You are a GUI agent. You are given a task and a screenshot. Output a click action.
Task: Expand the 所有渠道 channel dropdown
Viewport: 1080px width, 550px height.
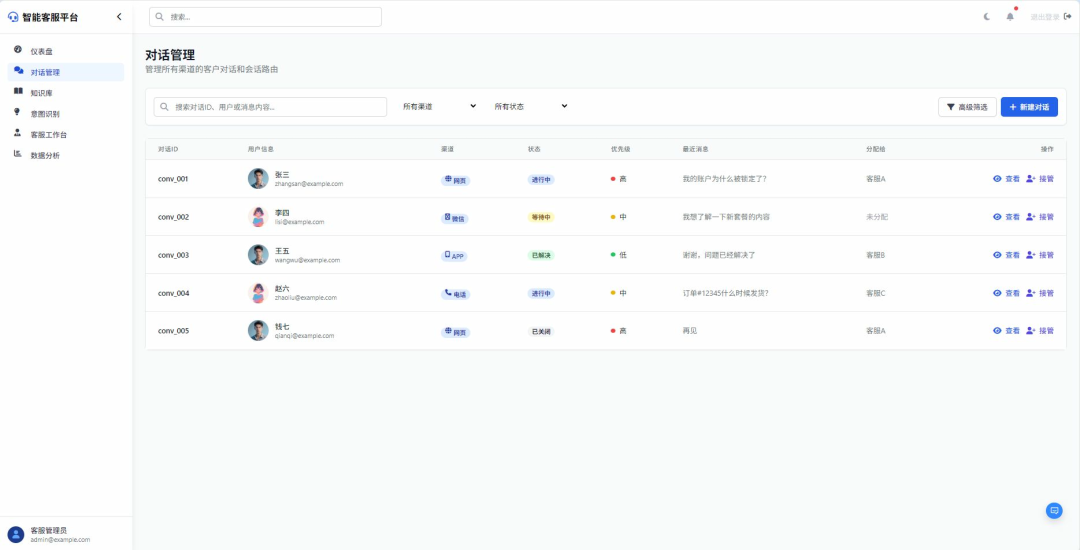(x=439, y=106)
